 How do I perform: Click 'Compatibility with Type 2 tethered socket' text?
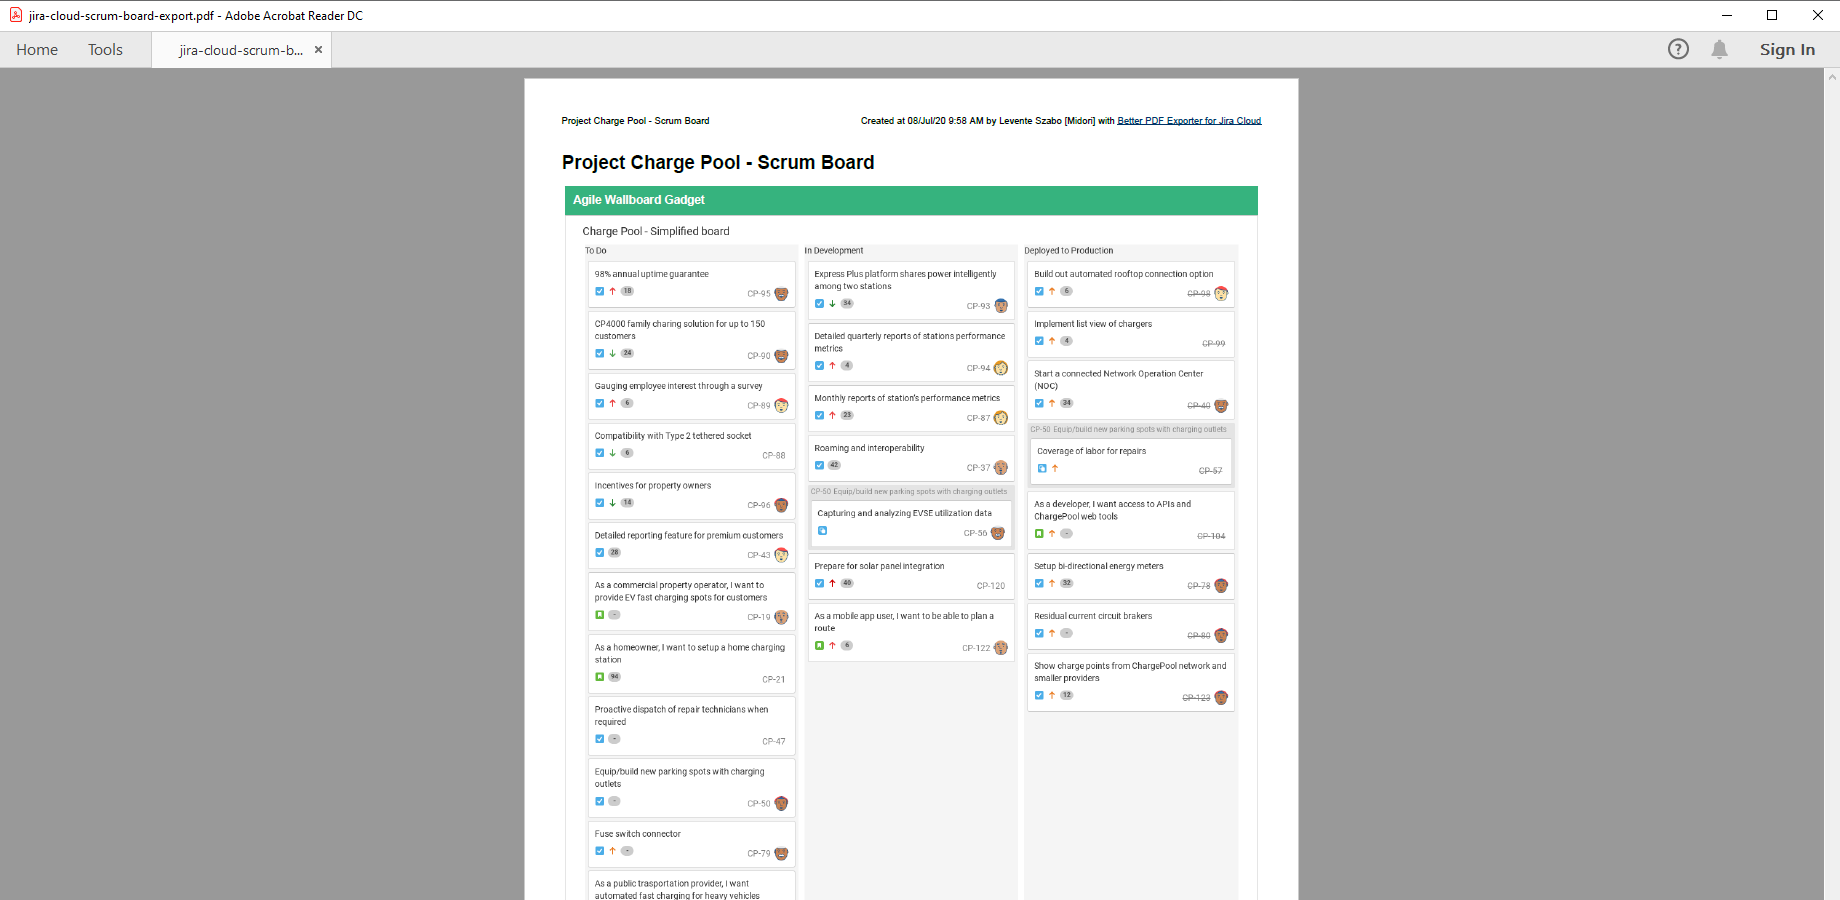pos(673,436)
